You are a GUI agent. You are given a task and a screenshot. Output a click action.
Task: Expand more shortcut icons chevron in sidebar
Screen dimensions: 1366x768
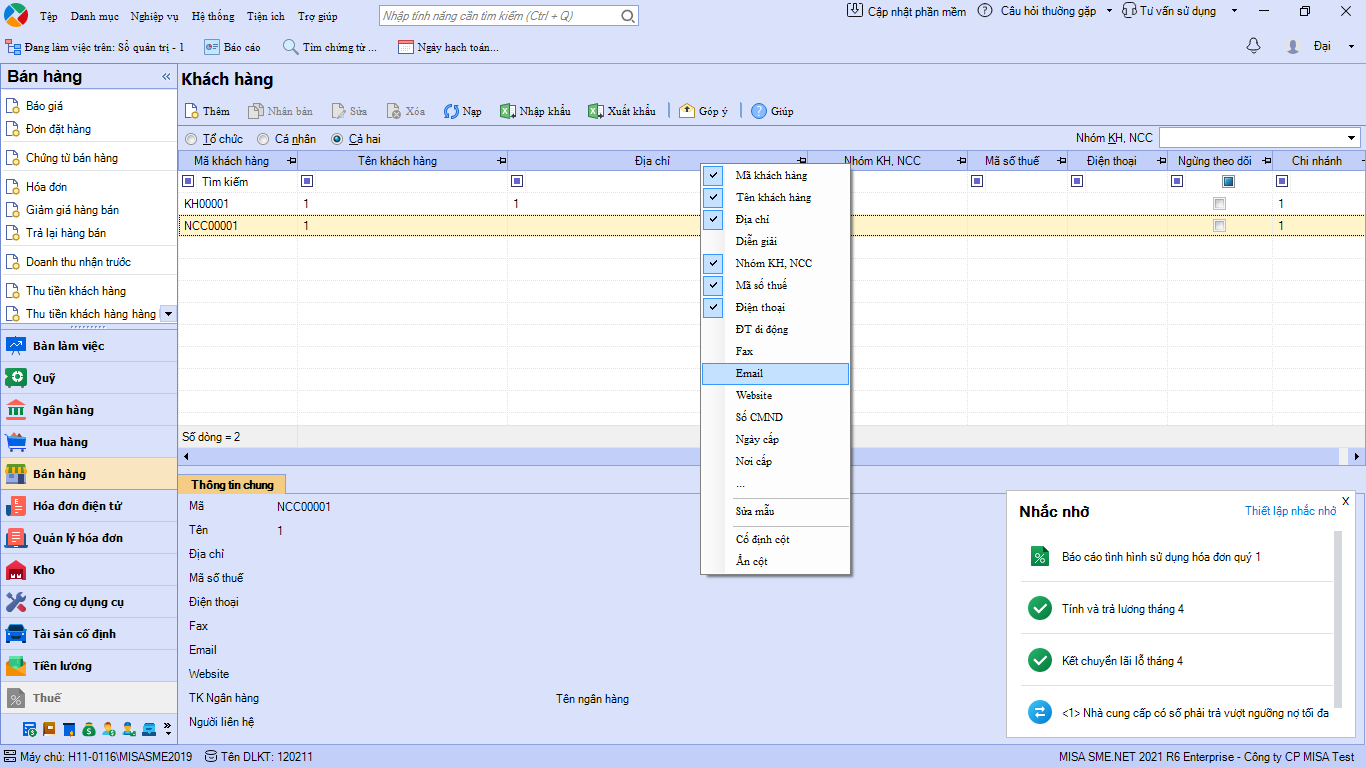pos(168,728)
